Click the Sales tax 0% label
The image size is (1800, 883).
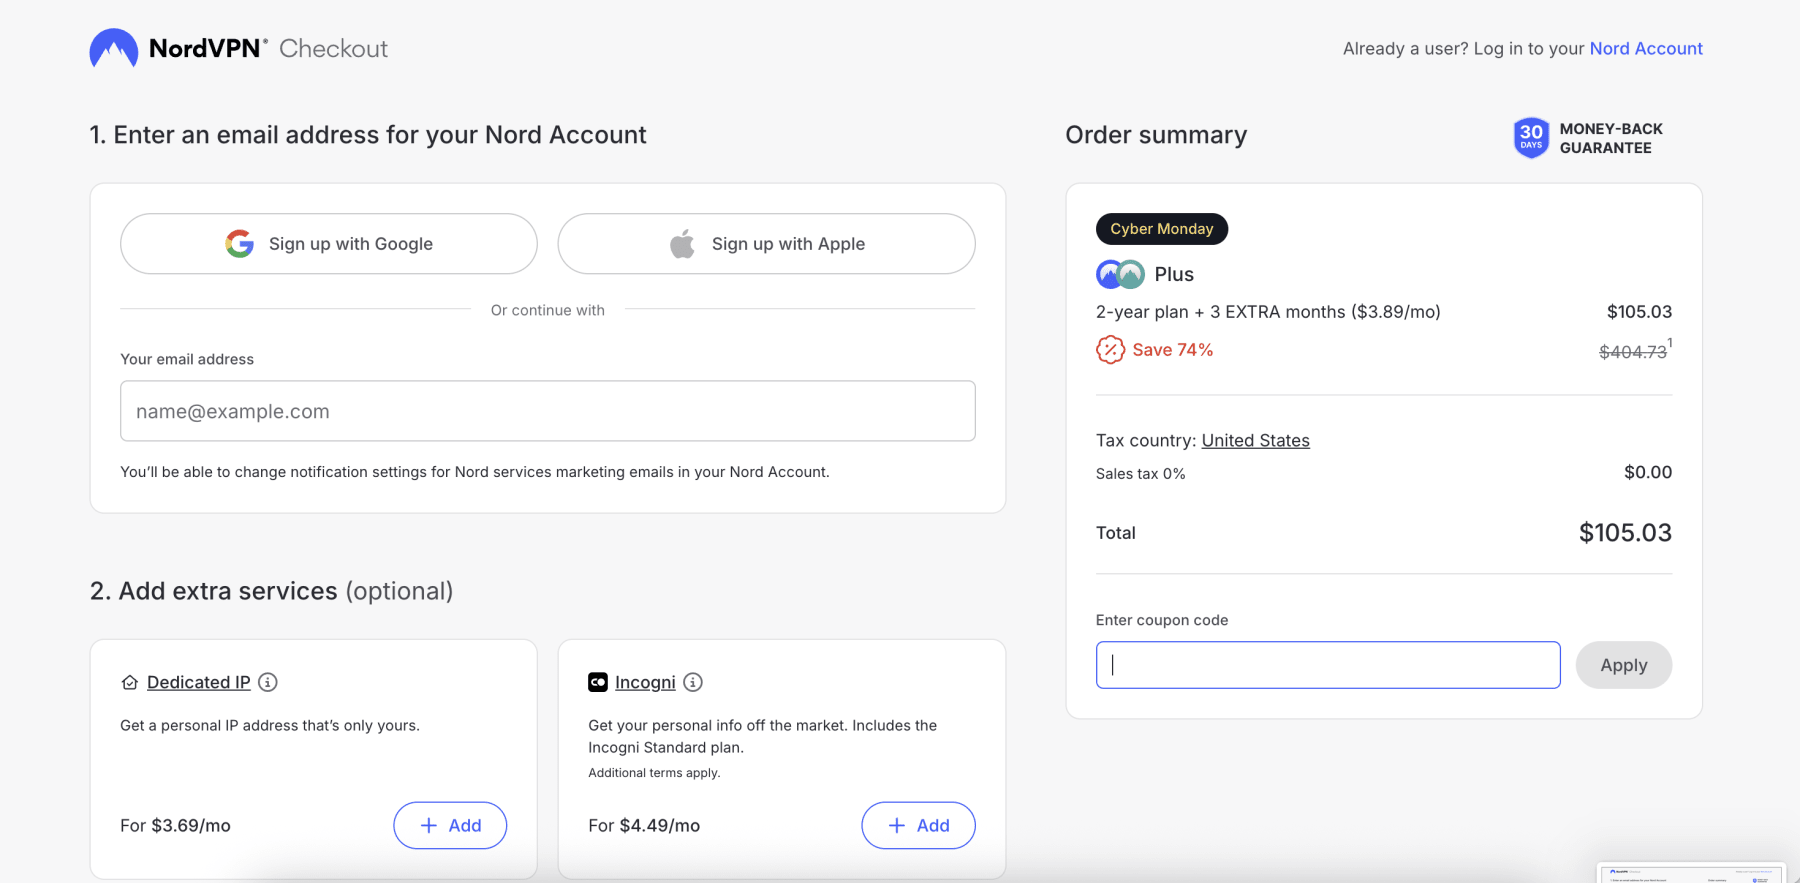1140,474
